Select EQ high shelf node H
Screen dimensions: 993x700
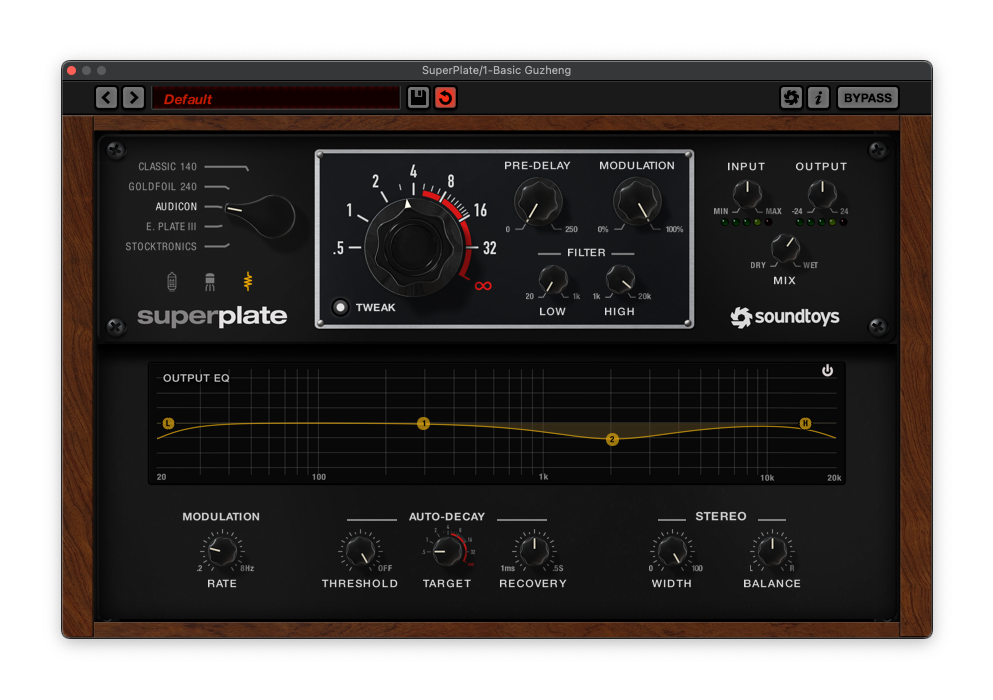click(805, 423)
